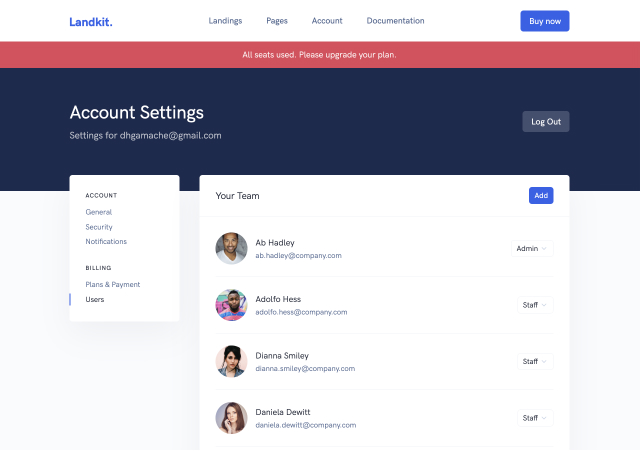Click Adolfo Hess's profile avatar

click(x=231, y=305)
